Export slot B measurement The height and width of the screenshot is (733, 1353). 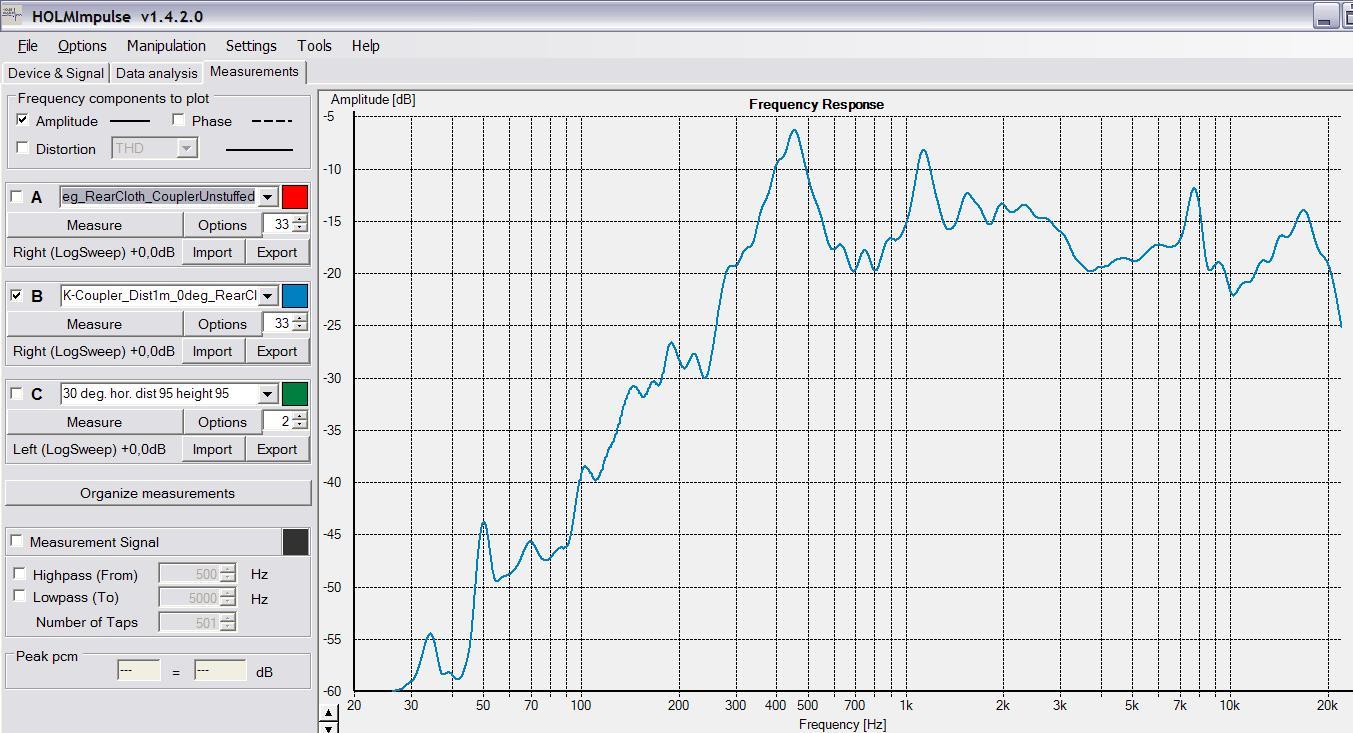pyautogui.click(x=277, y=351)
